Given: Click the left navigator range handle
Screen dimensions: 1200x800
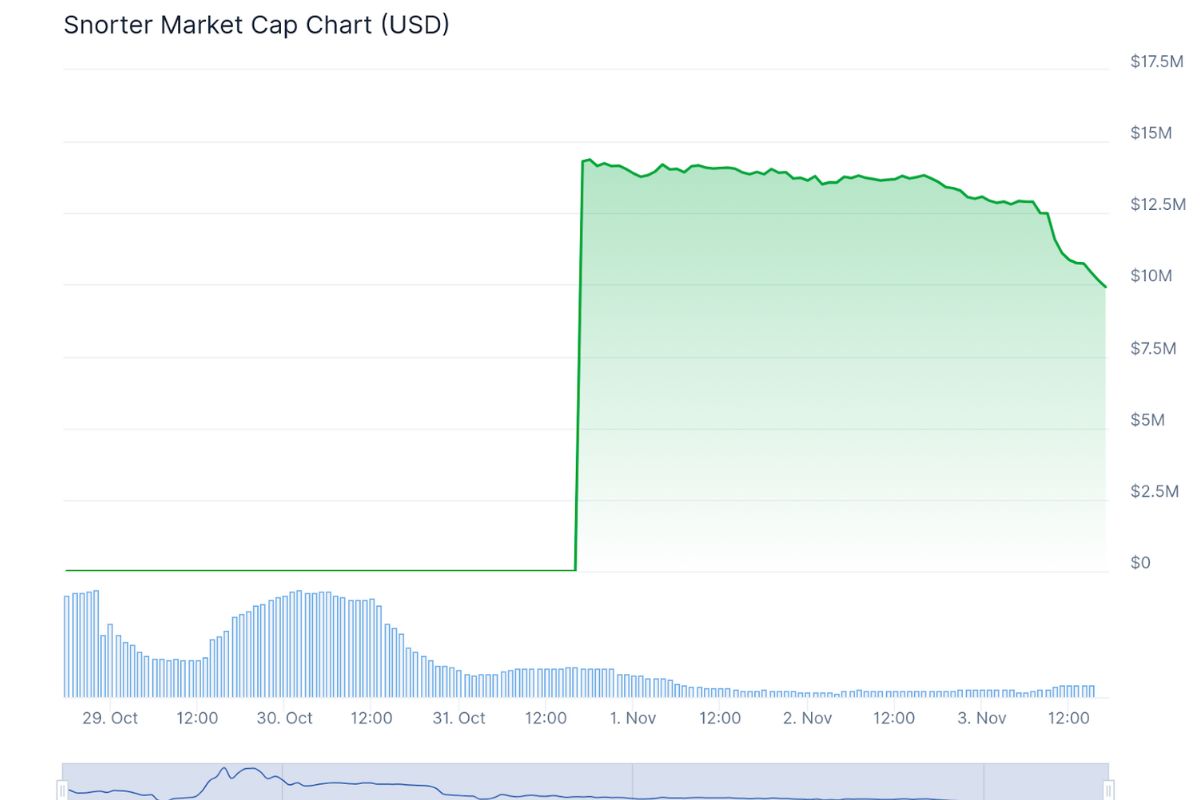Looking at the screenshot, I should click(62, 790).
